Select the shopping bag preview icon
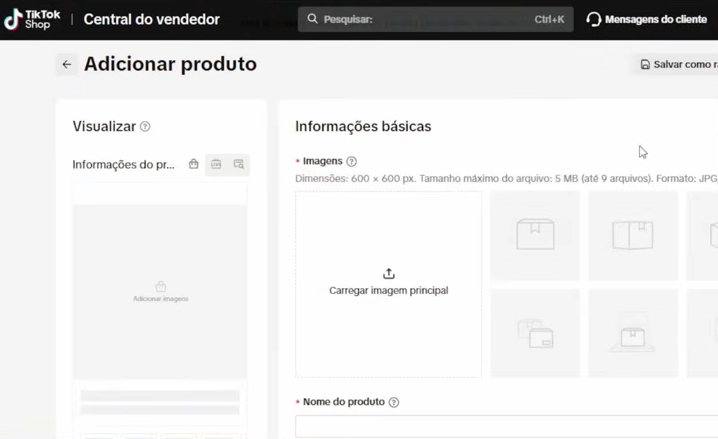 (x=194, y=164)
